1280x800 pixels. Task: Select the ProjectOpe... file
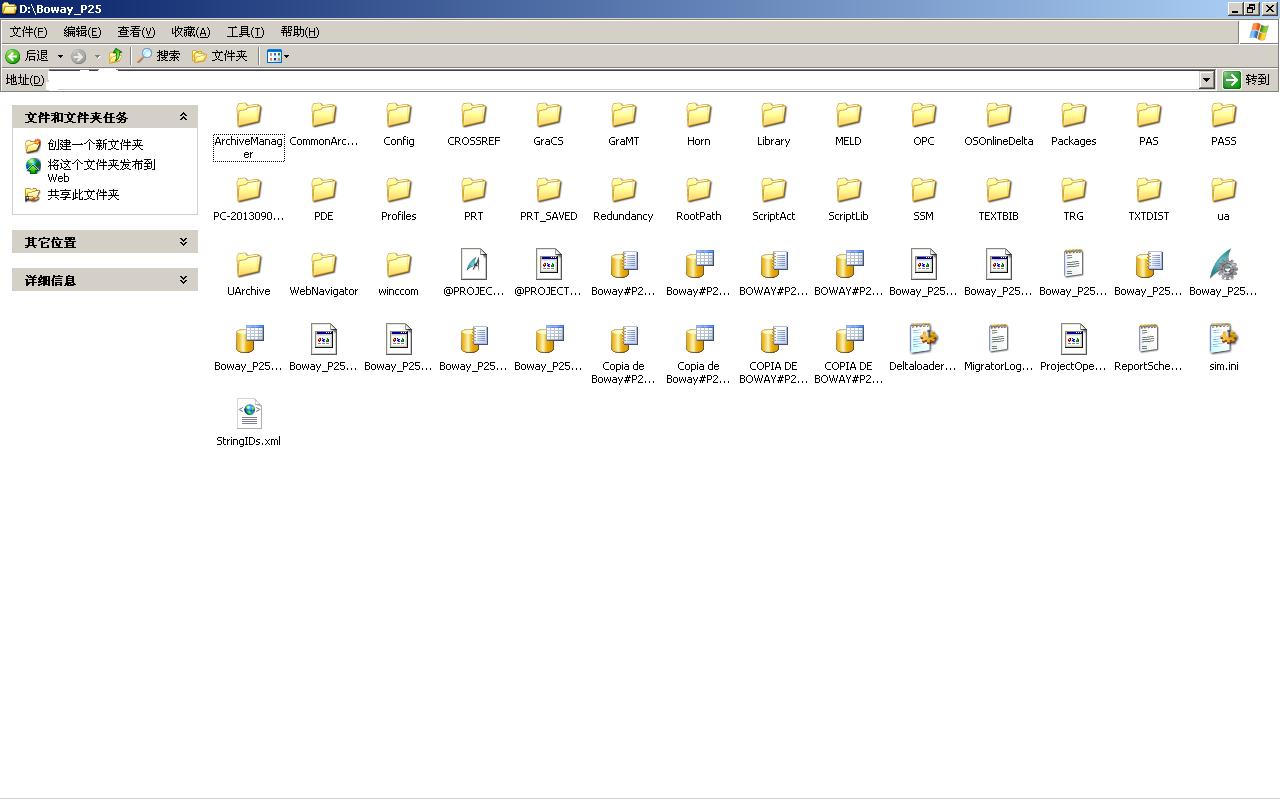pyautogui.click(x=1074, y=350)
